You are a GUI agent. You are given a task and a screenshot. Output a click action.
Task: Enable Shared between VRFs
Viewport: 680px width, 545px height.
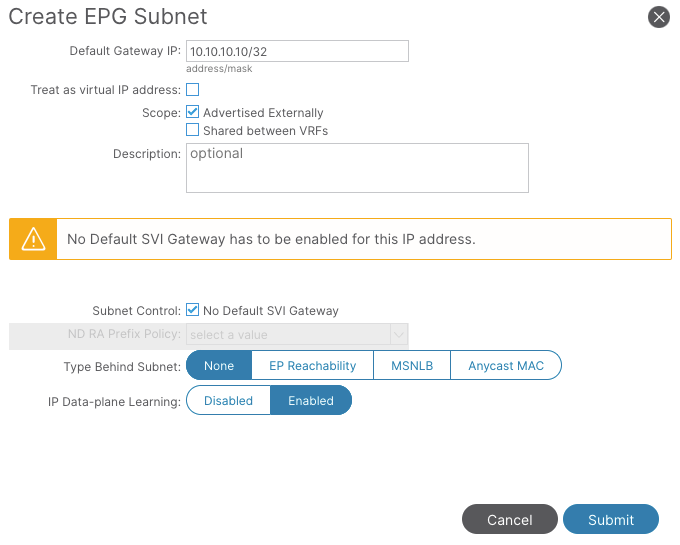coord(193,130)
